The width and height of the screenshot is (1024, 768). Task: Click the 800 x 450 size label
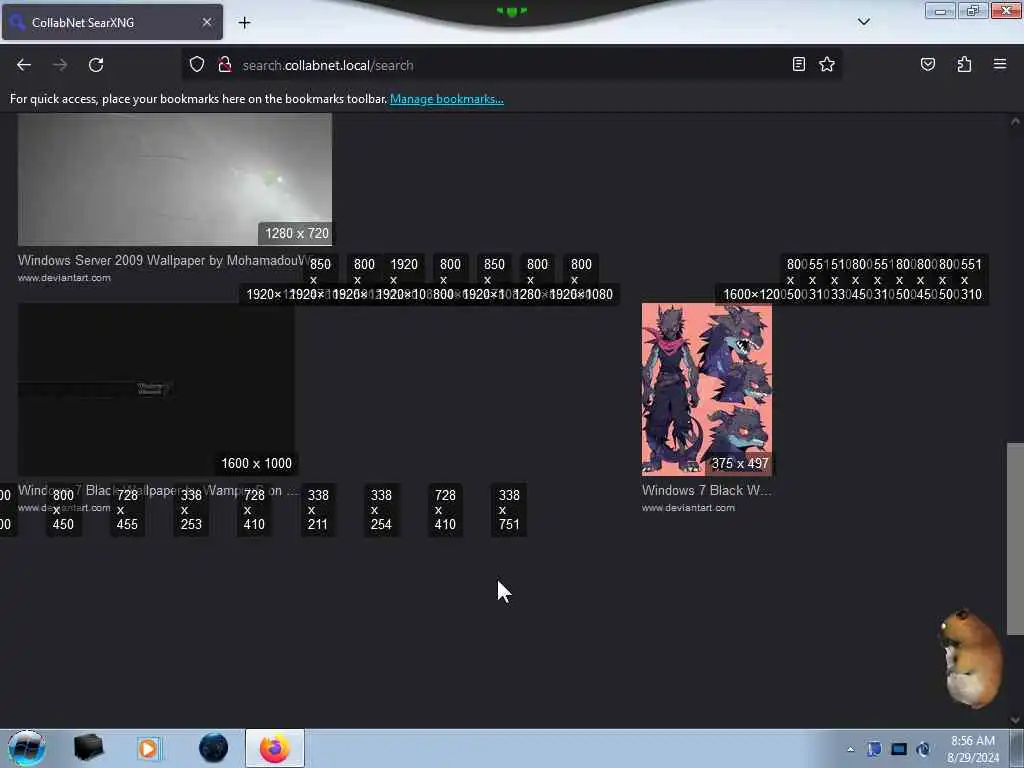pos(63,510)
